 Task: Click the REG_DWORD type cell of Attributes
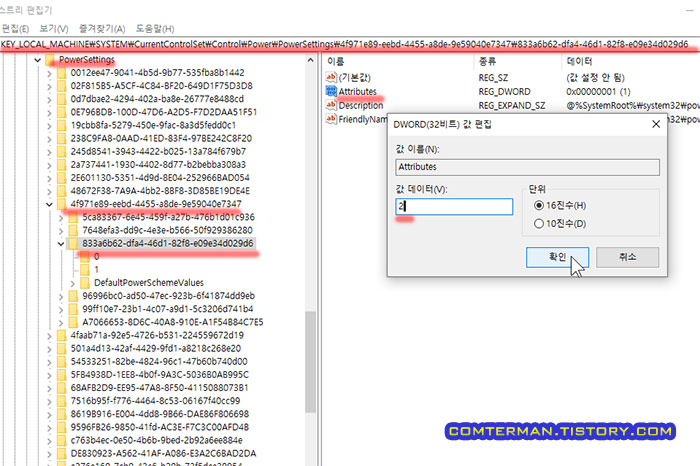coord(504,92)
